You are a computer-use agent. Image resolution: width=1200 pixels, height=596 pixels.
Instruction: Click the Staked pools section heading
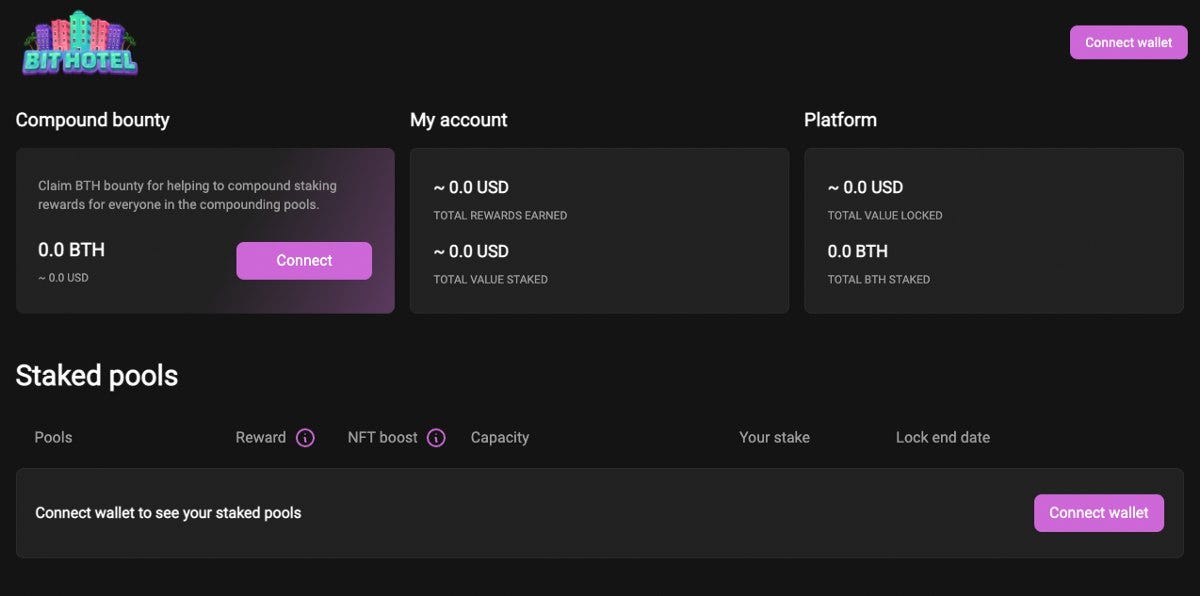(97, 376)
